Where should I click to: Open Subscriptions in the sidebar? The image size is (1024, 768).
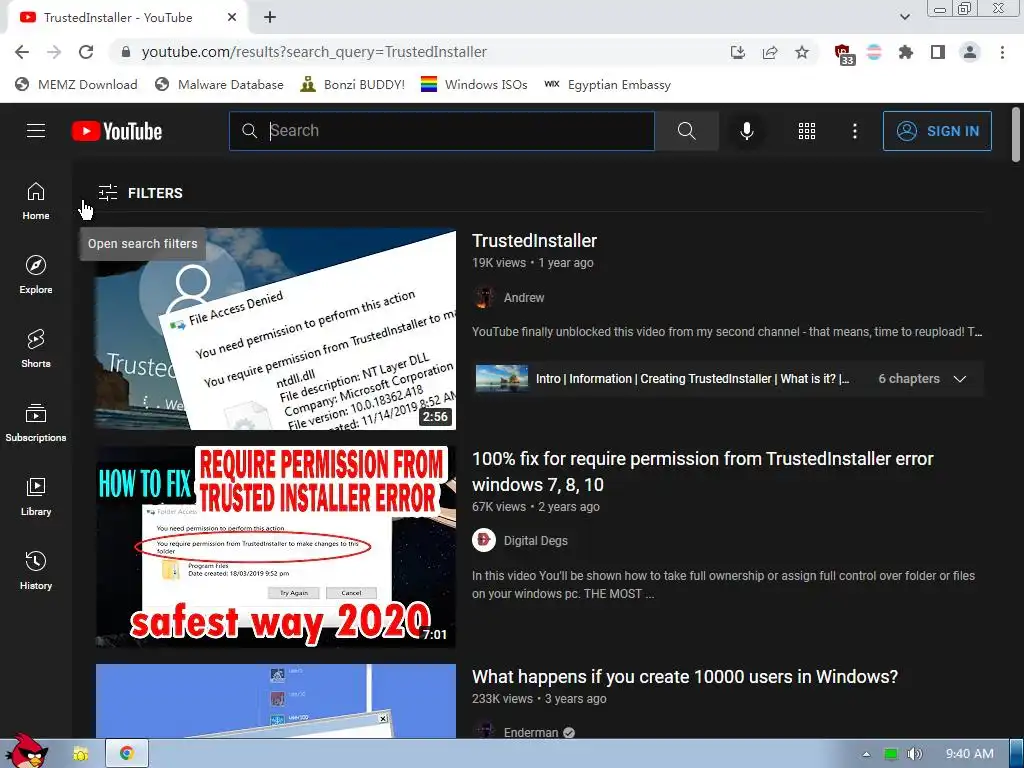36,423
